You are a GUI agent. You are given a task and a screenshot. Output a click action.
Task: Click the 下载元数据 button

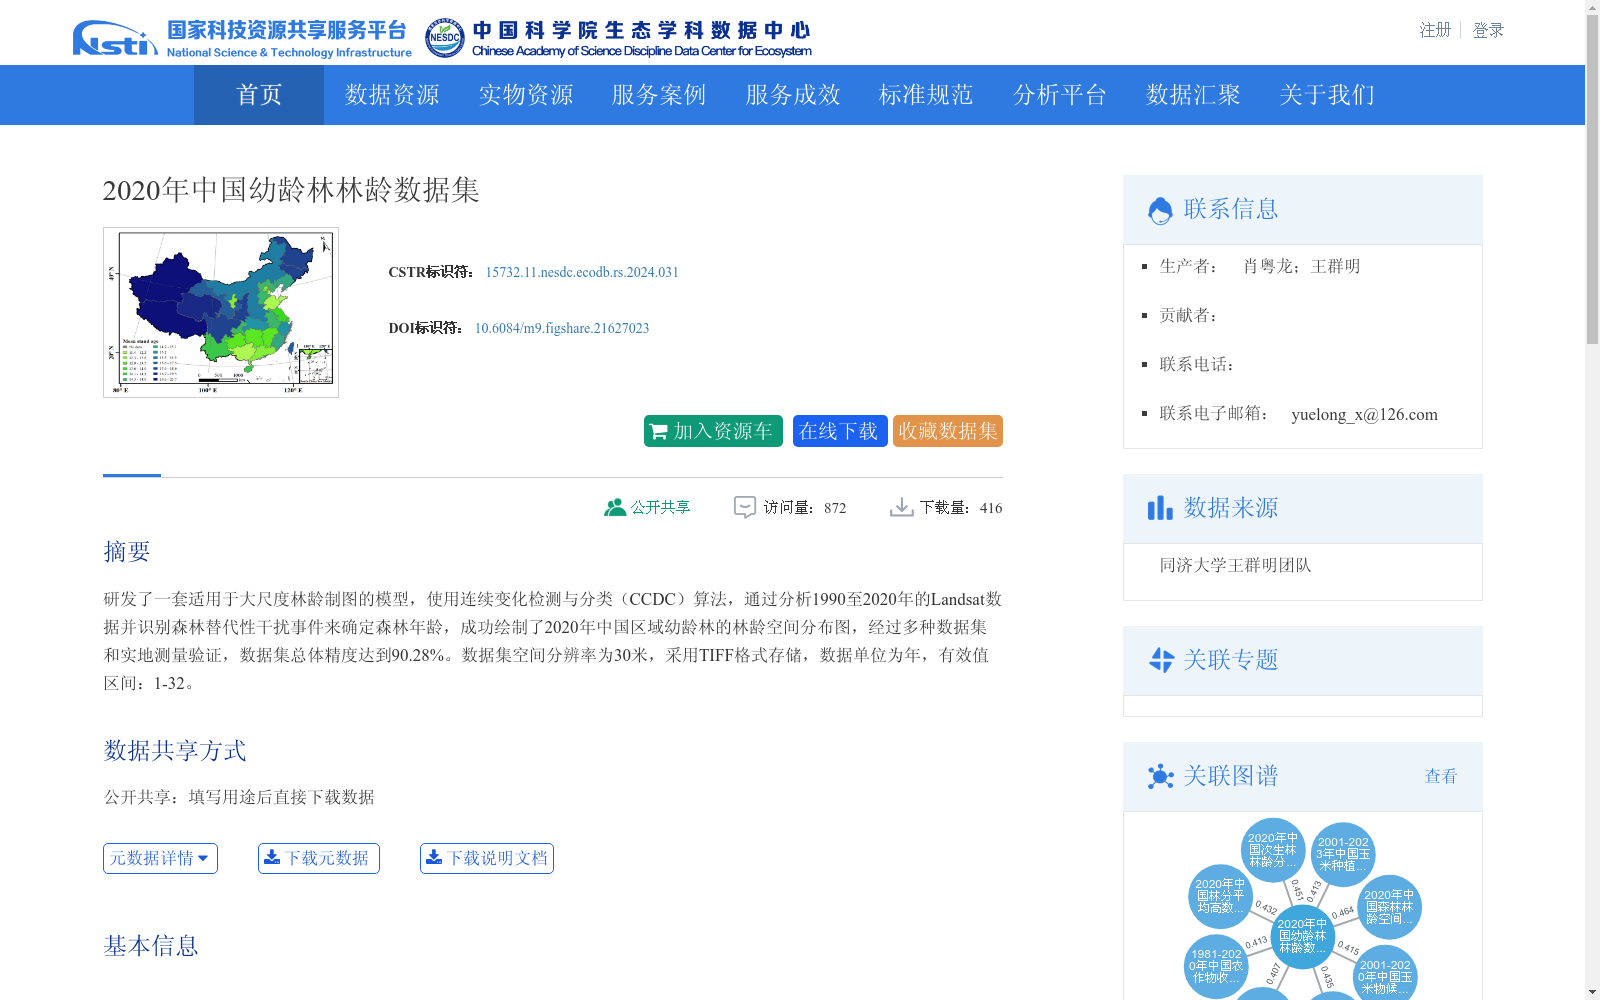click(319, 858)
